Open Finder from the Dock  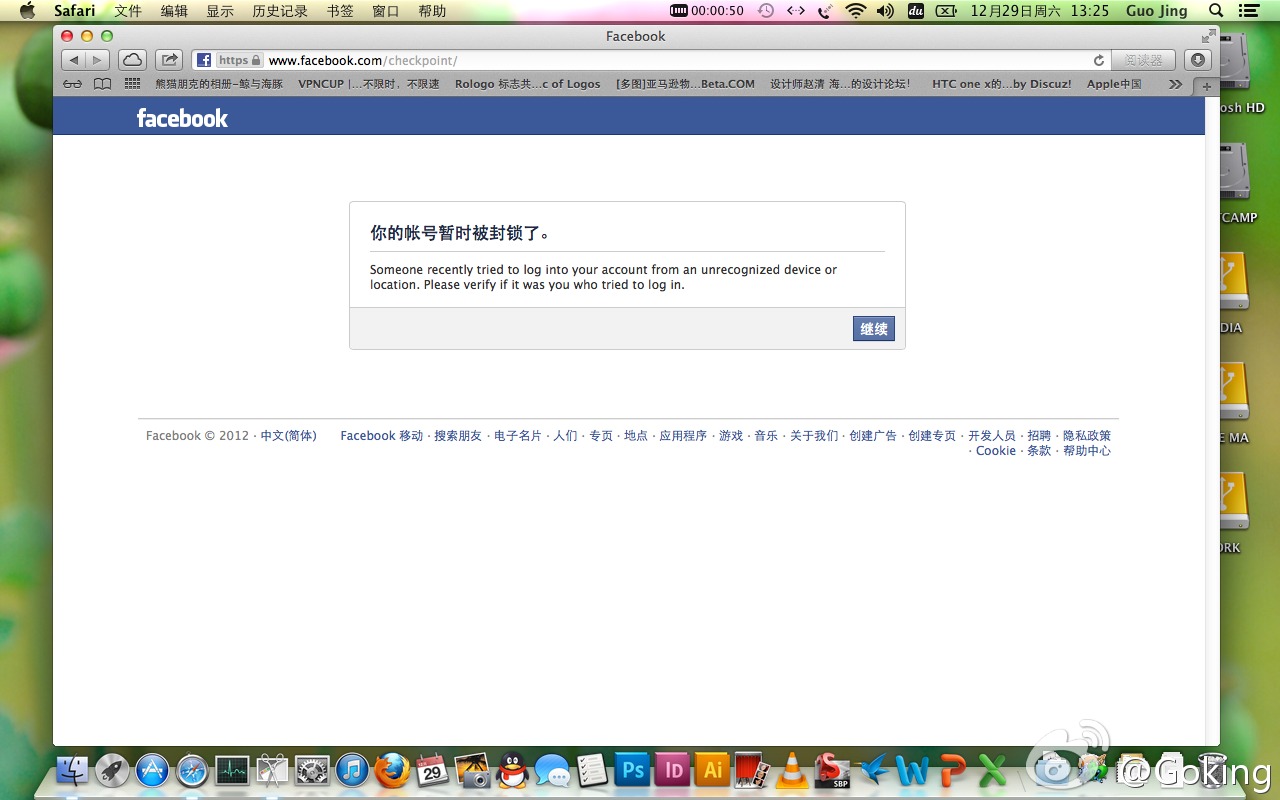coord(72,770)
